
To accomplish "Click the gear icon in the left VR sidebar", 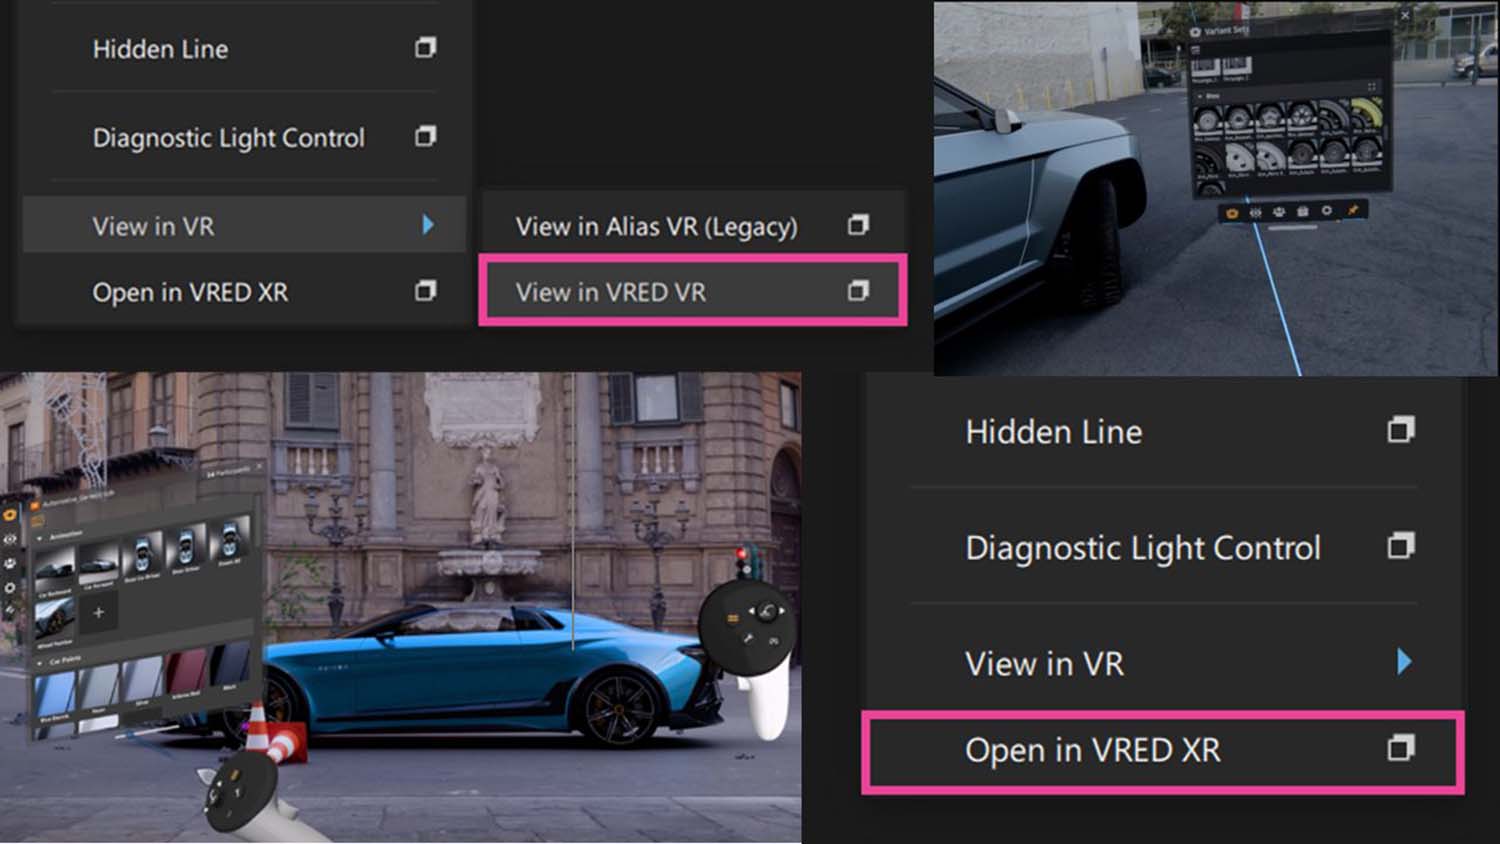I will (9, 588).
